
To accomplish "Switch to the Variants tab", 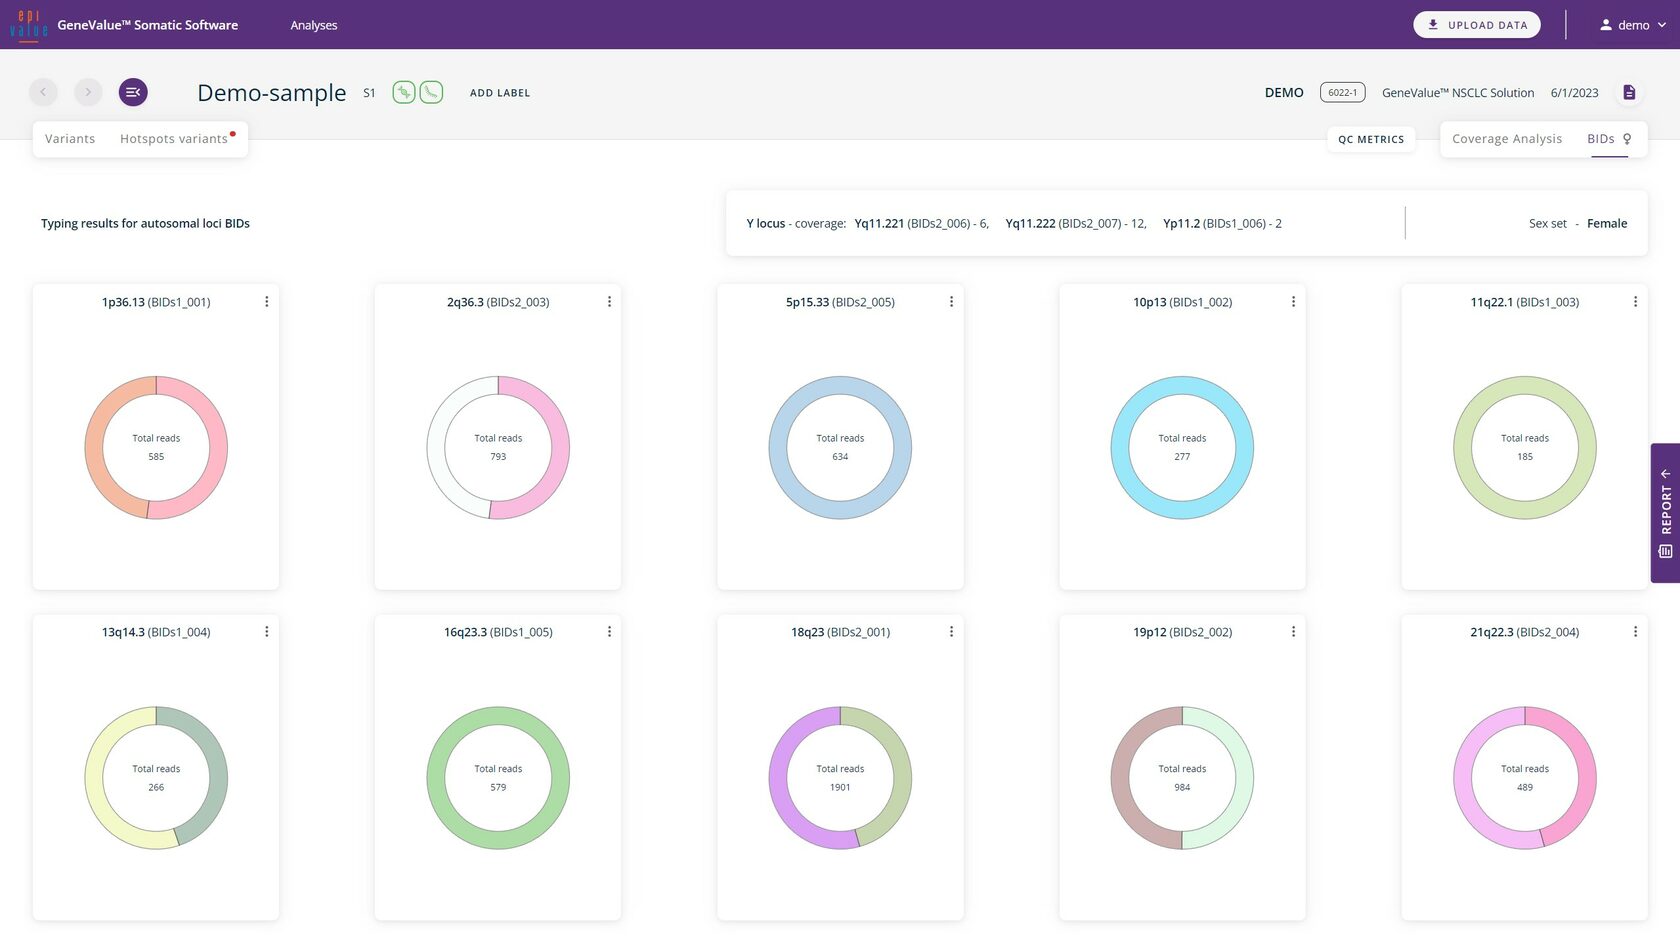I will pos(70,139).
